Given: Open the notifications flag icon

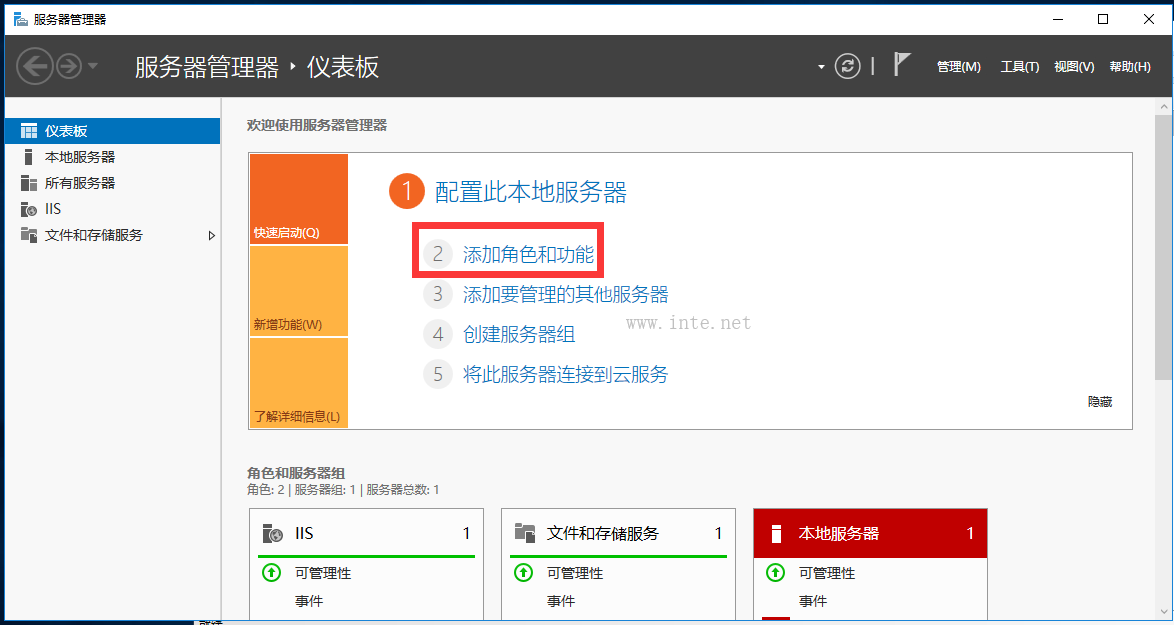Looking at the screenshot, I should (x=901, y=65).
